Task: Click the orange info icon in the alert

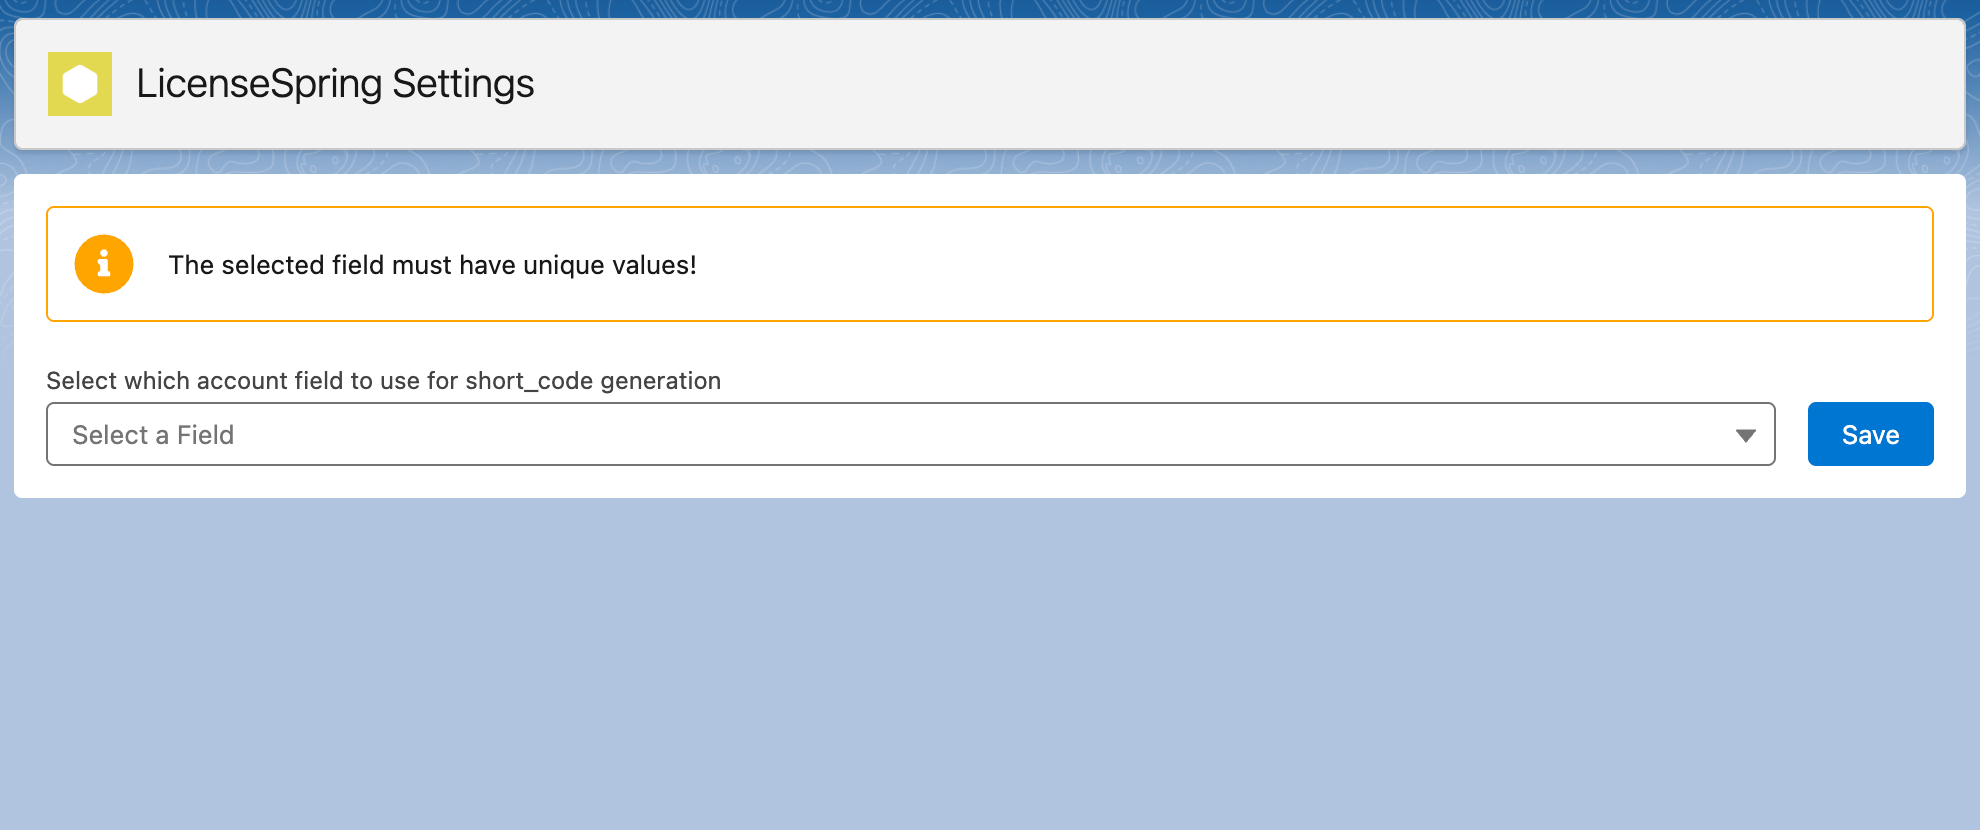Action: point(104,264)
